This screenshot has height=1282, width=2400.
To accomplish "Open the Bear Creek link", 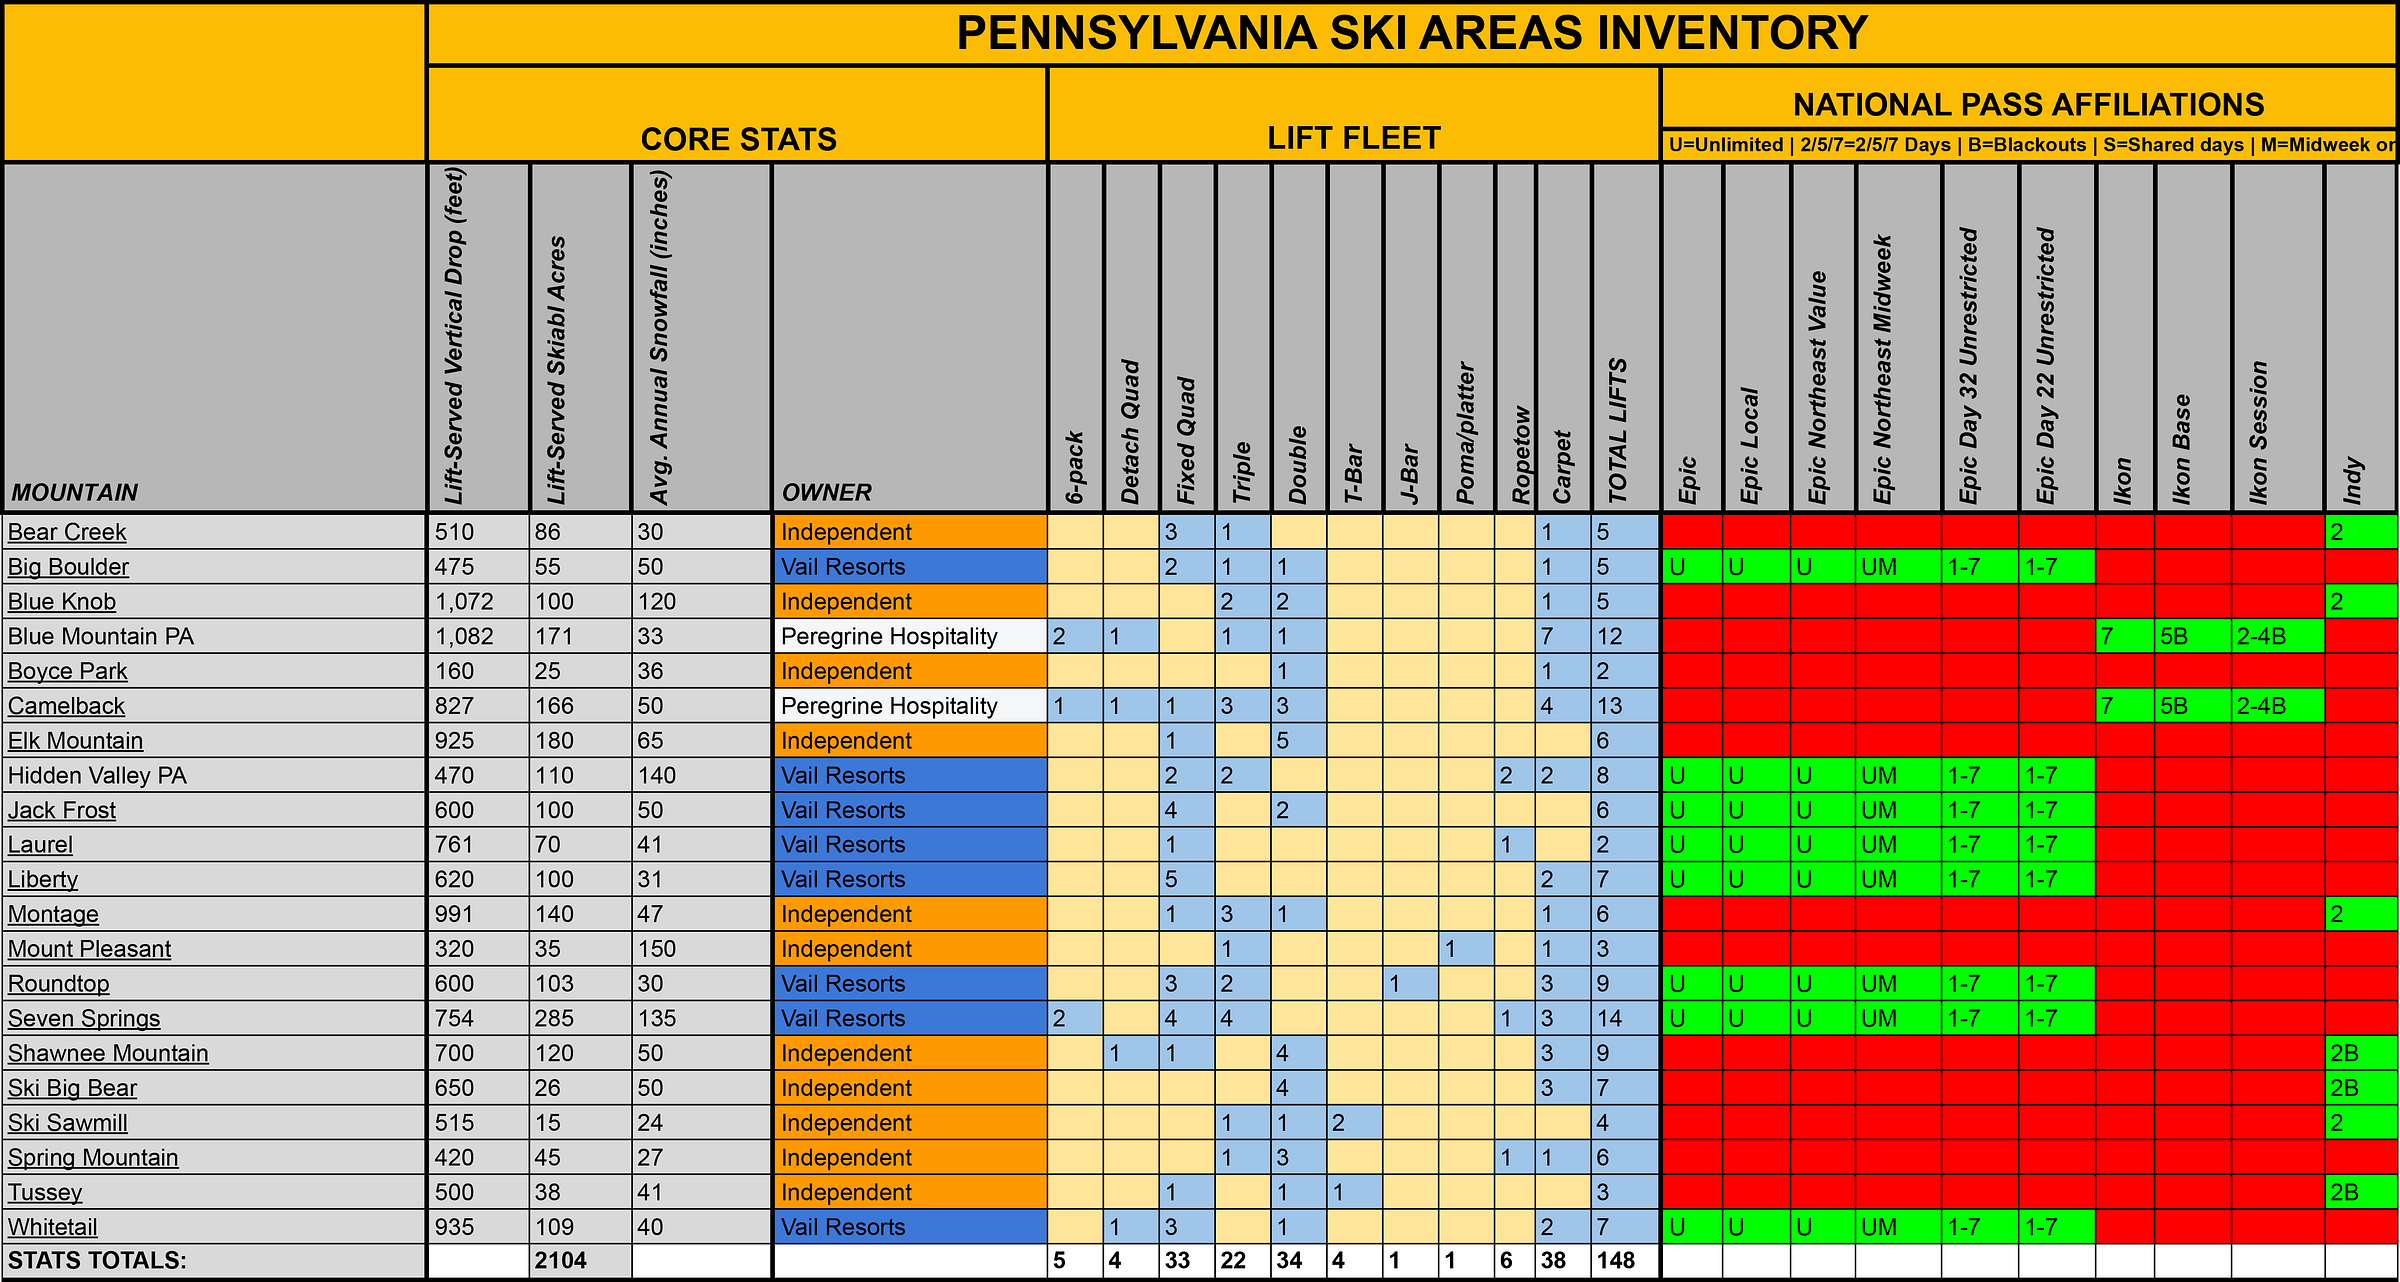I will pos(67,532).
